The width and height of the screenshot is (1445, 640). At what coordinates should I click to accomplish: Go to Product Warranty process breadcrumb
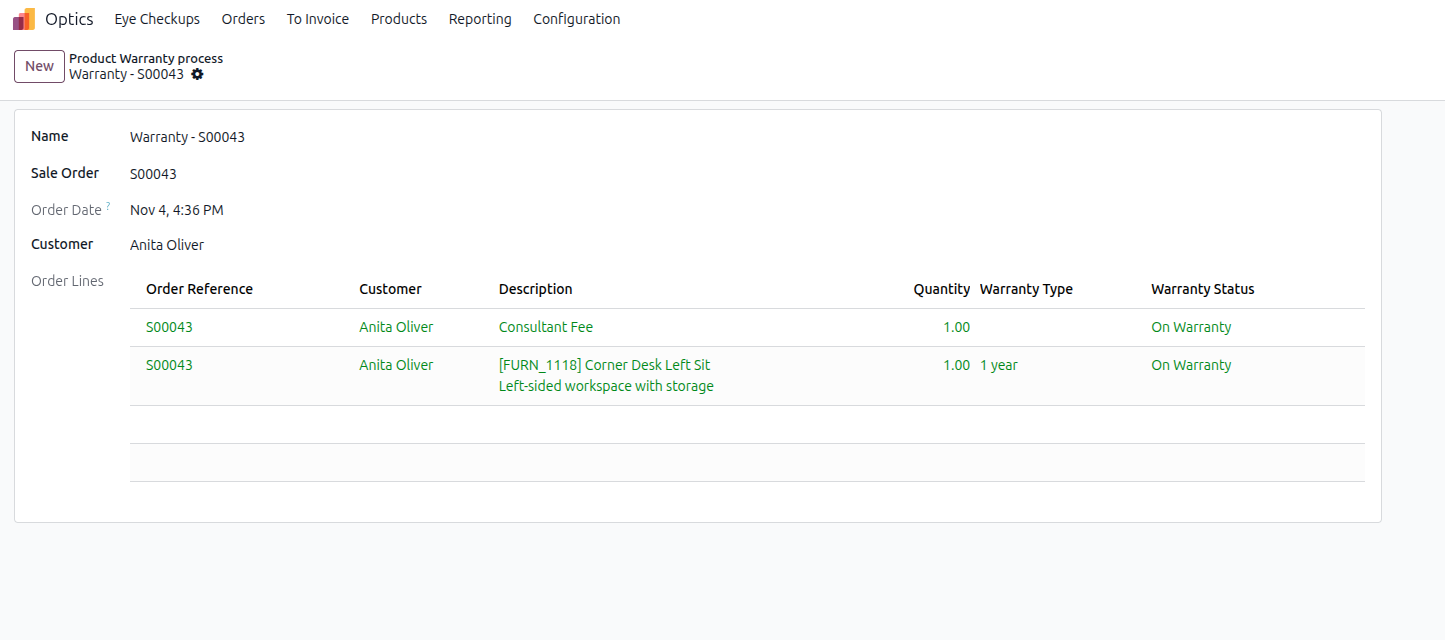[x=146, y=58]
